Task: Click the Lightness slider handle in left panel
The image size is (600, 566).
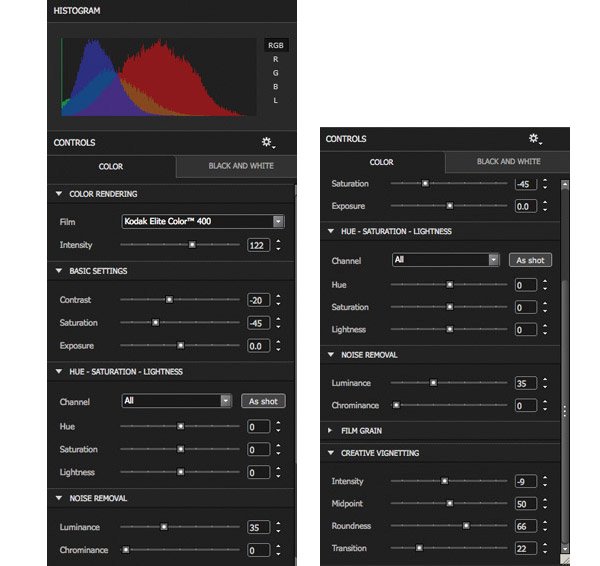Action: click(x=181, y=472)
